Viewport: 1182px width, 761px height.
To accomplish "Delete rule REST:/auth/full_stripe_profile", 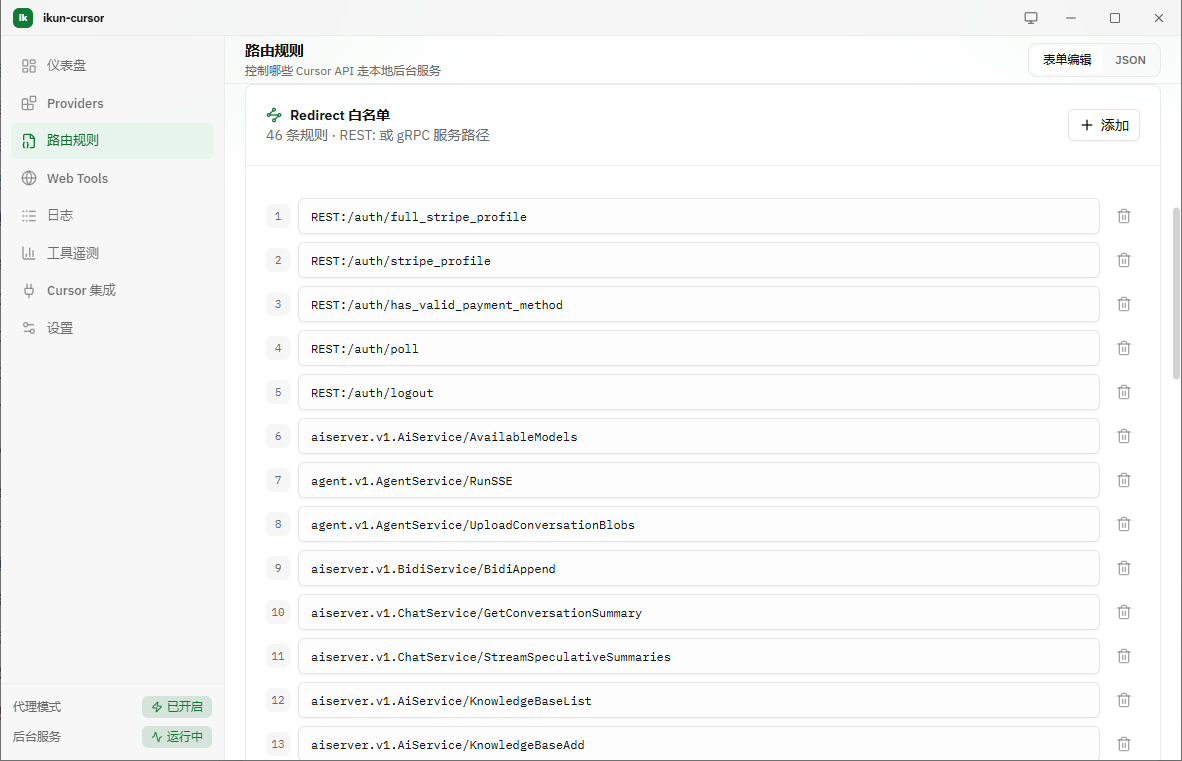I will point(1123,216).
